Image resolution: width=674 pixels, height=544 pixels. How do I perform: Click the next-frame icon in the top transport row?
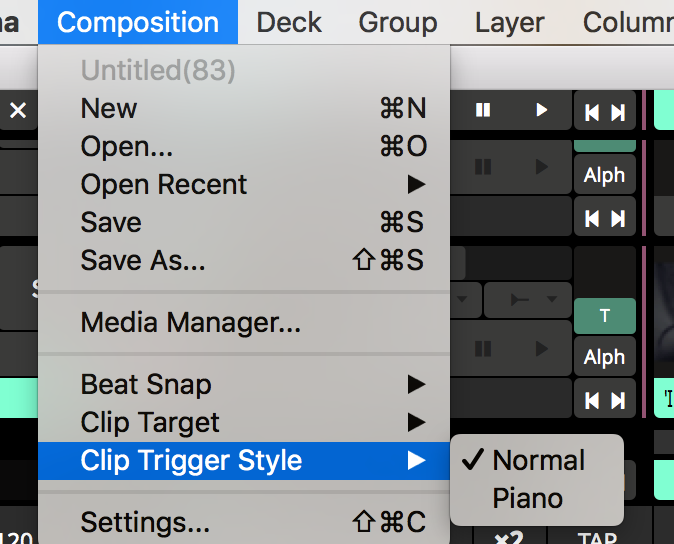(618, 112)
